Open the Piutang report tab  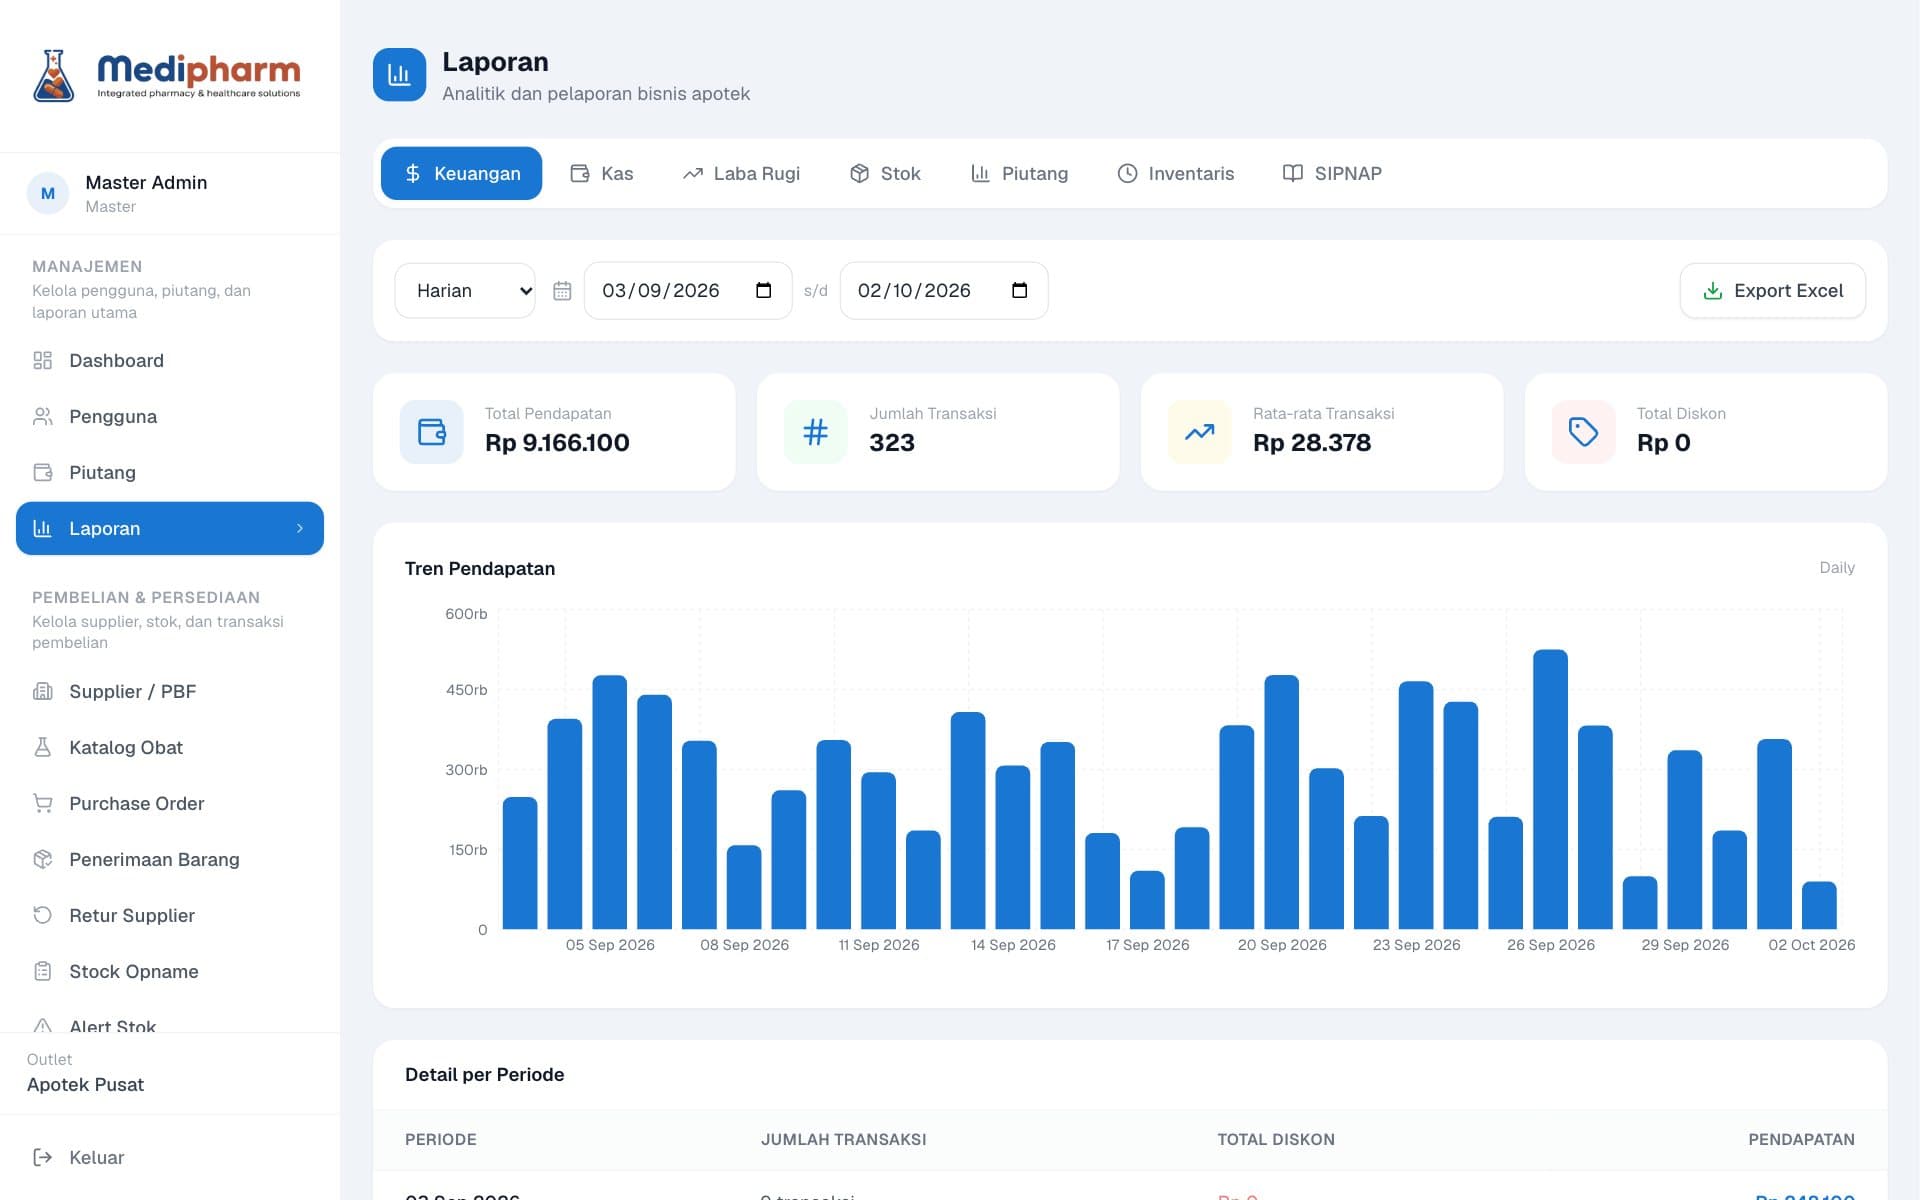[1019, 173]
